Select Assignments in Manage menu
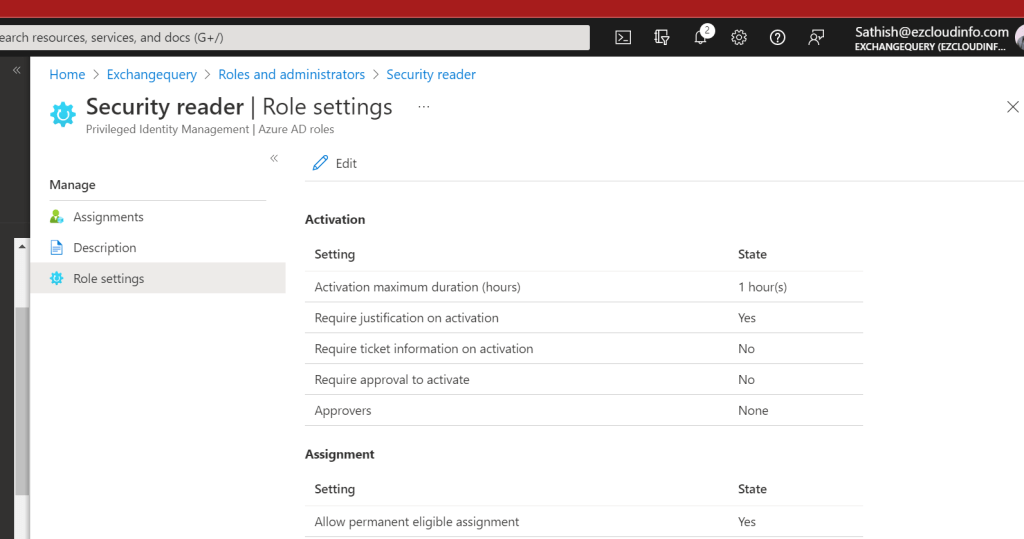The image size is (1024, 539). coord(108,217)
